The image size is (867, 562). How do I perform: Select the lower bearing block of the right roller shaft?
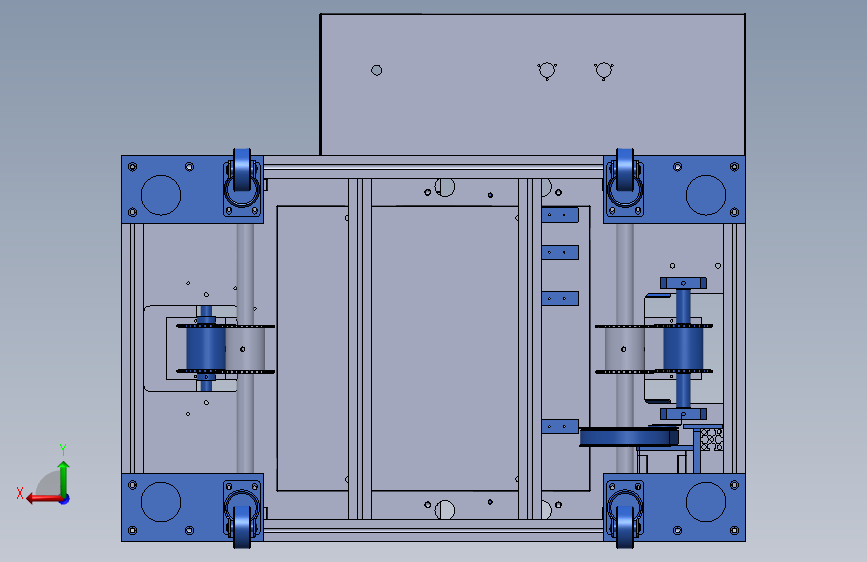click(683, 414)
